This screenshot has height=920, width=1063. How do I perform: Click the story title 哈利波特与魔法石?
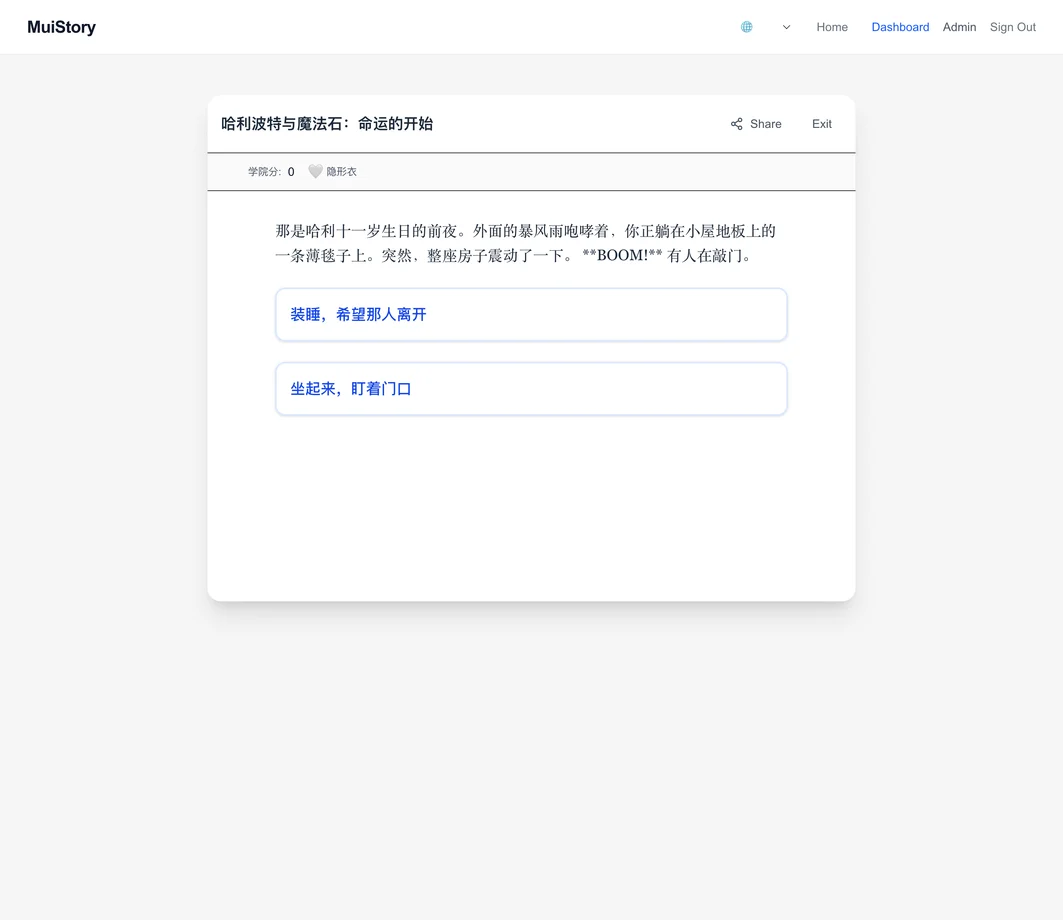pos(327,124)
